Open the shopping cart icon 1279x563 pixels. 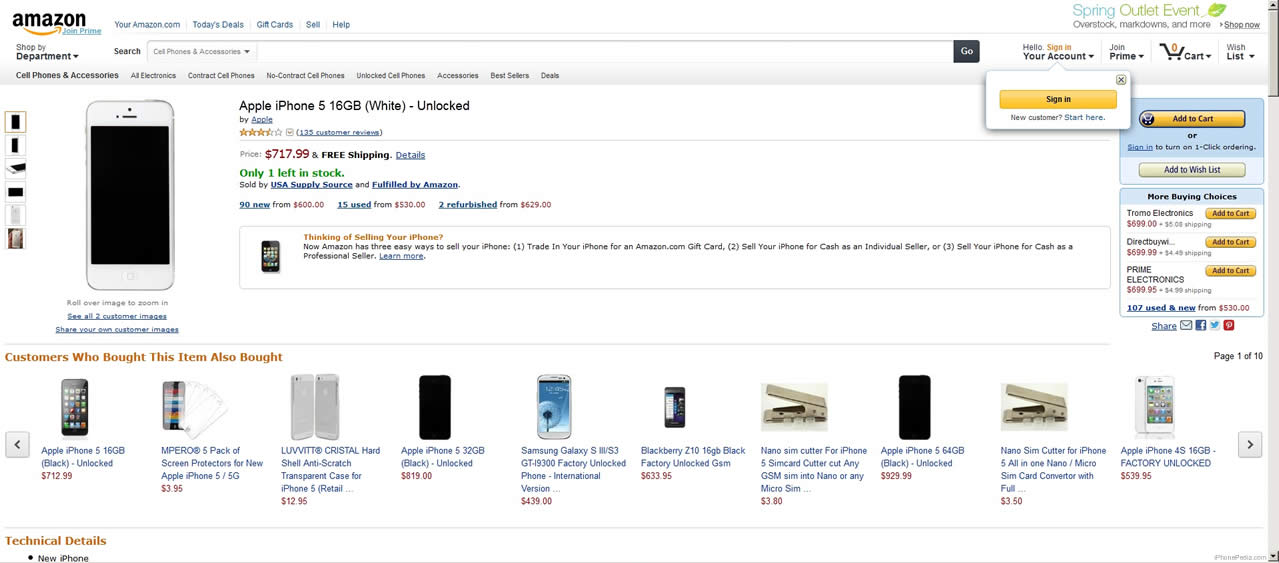coord(1171,51)
